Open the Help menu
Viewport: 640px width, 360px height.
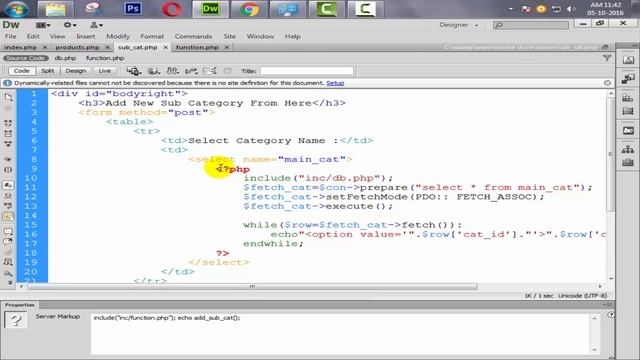[x=292, y=36]
